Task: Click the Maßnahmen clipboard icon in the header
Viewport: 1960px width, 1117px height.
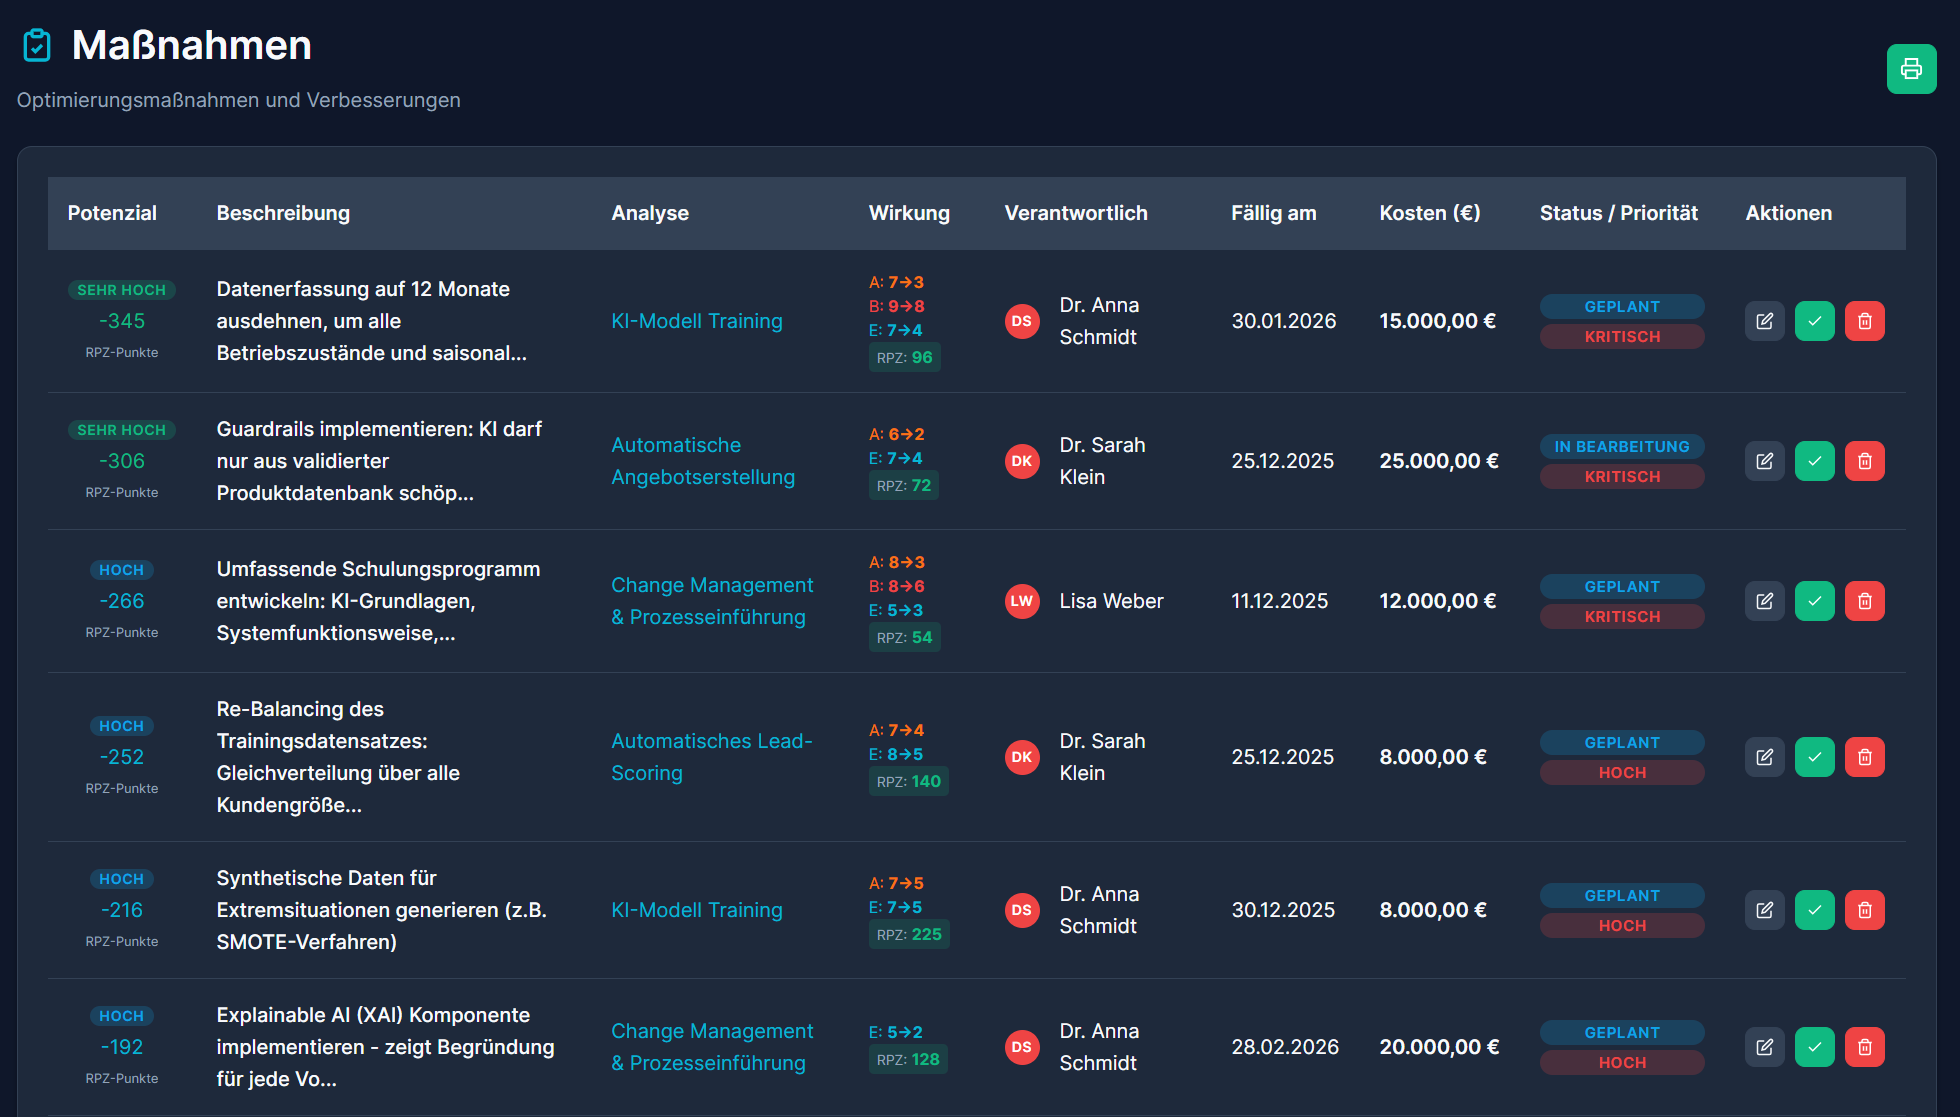Action: (x=37, y=45)
